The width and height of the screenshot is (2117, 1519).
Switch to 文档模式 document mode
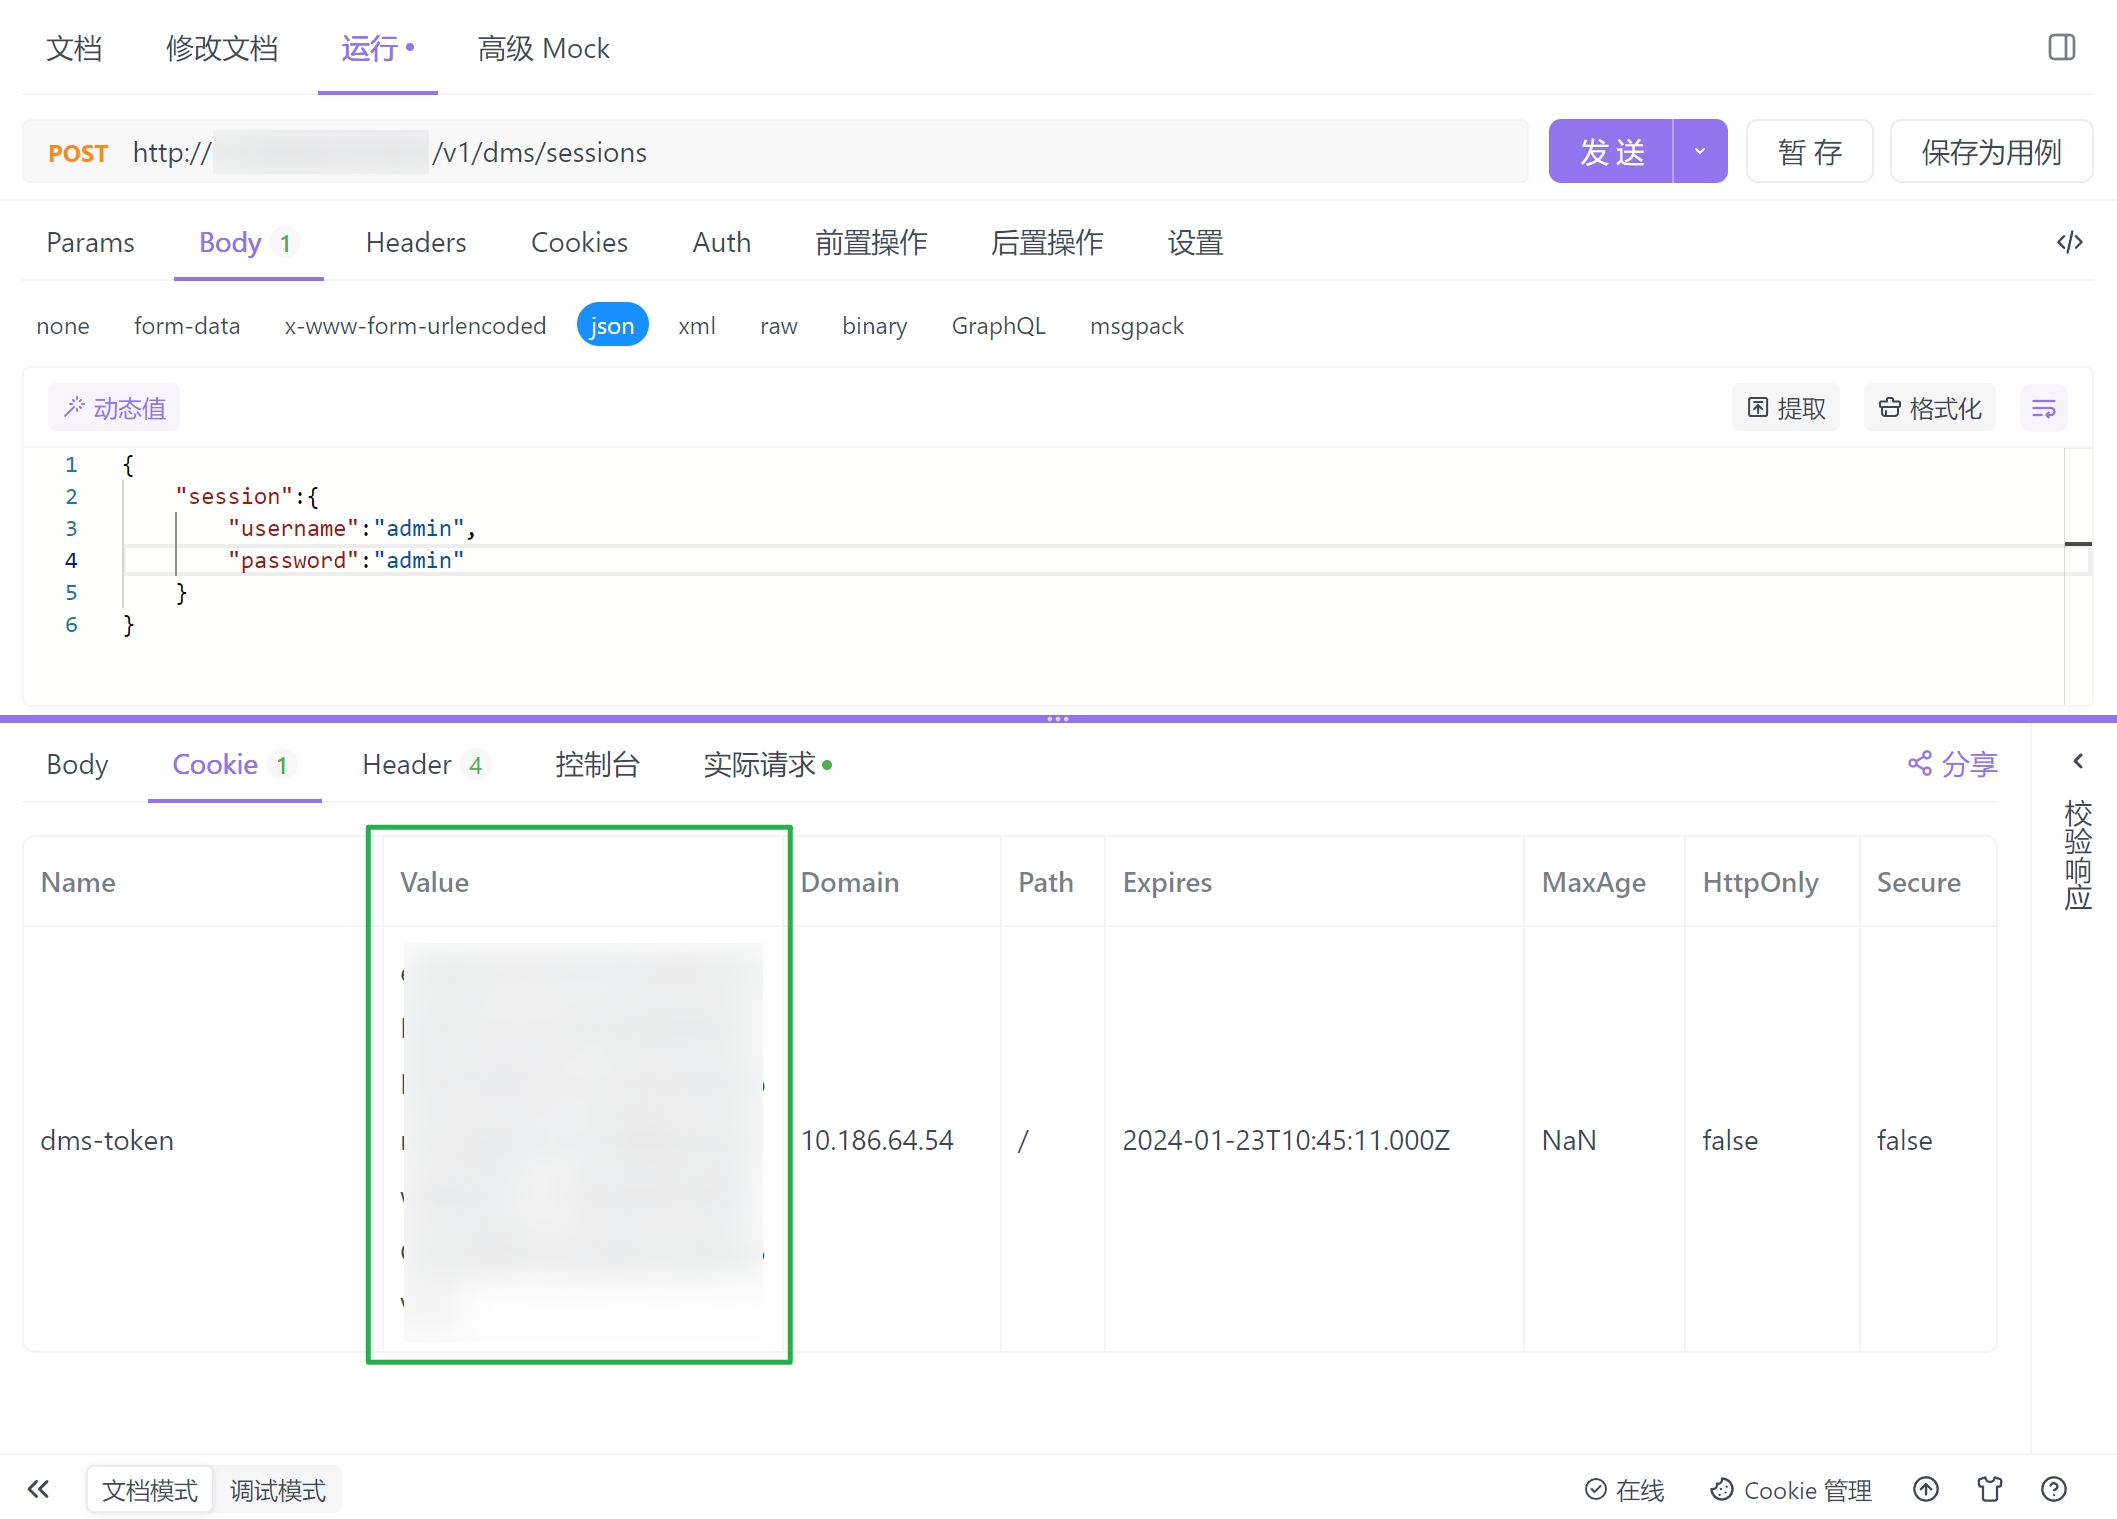click(150, 1490)
